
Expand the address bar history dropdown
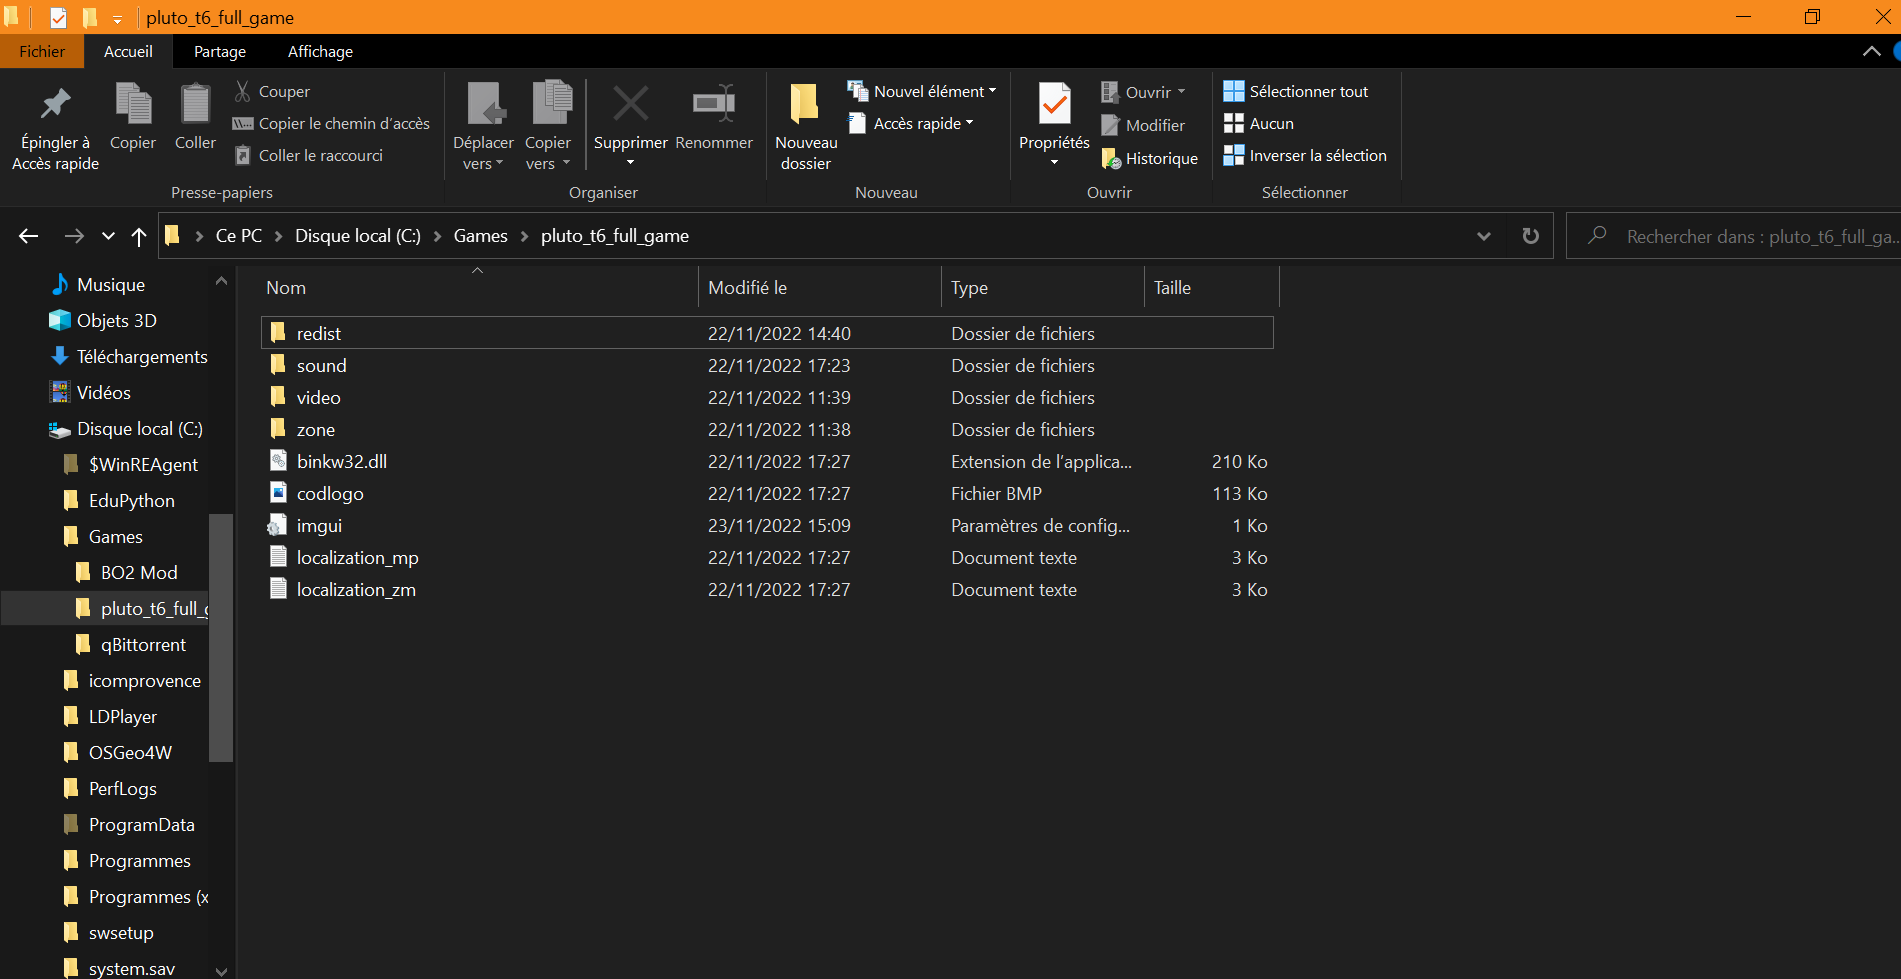tap(1483, 236)
